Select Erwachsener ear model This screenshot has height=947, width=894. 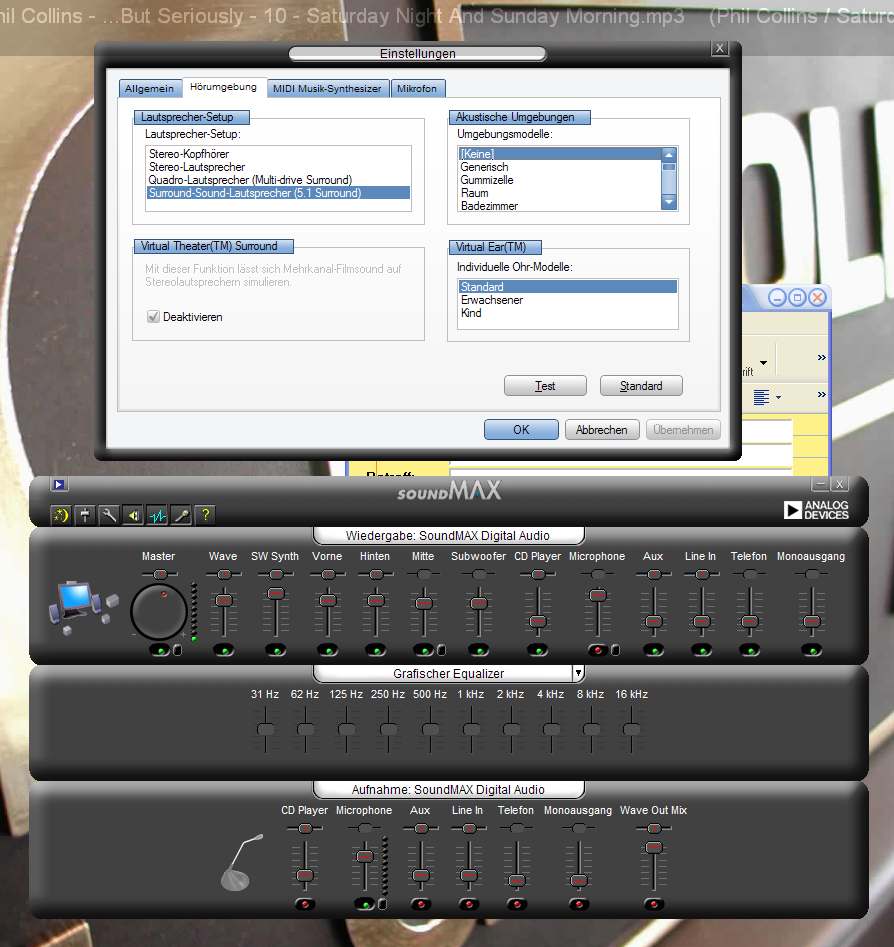tap(567, 300)
